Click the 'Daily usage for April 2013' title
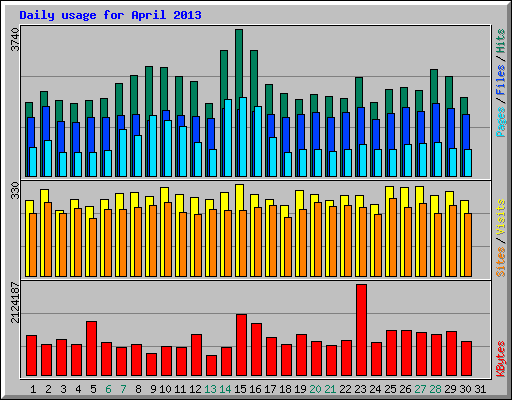 coord(110,15)
